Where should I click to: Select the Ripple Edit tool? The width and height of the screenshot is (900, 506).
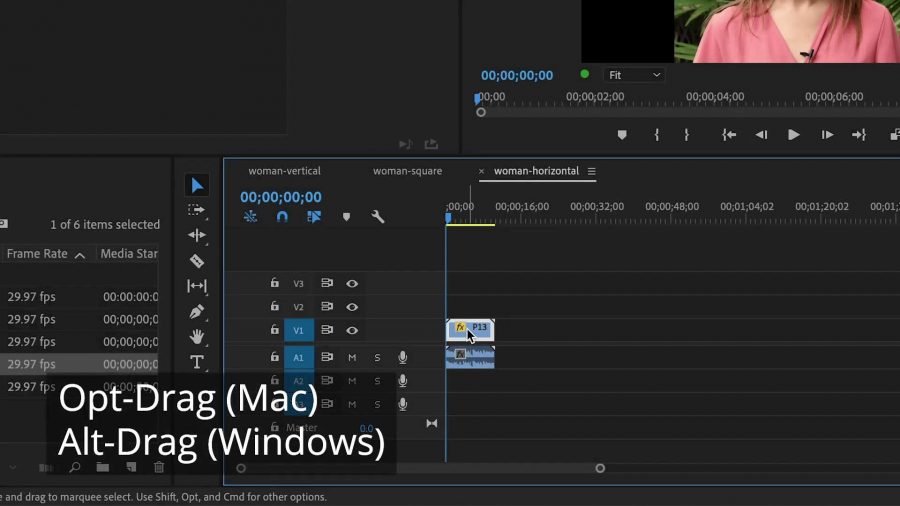click(197, 235)
